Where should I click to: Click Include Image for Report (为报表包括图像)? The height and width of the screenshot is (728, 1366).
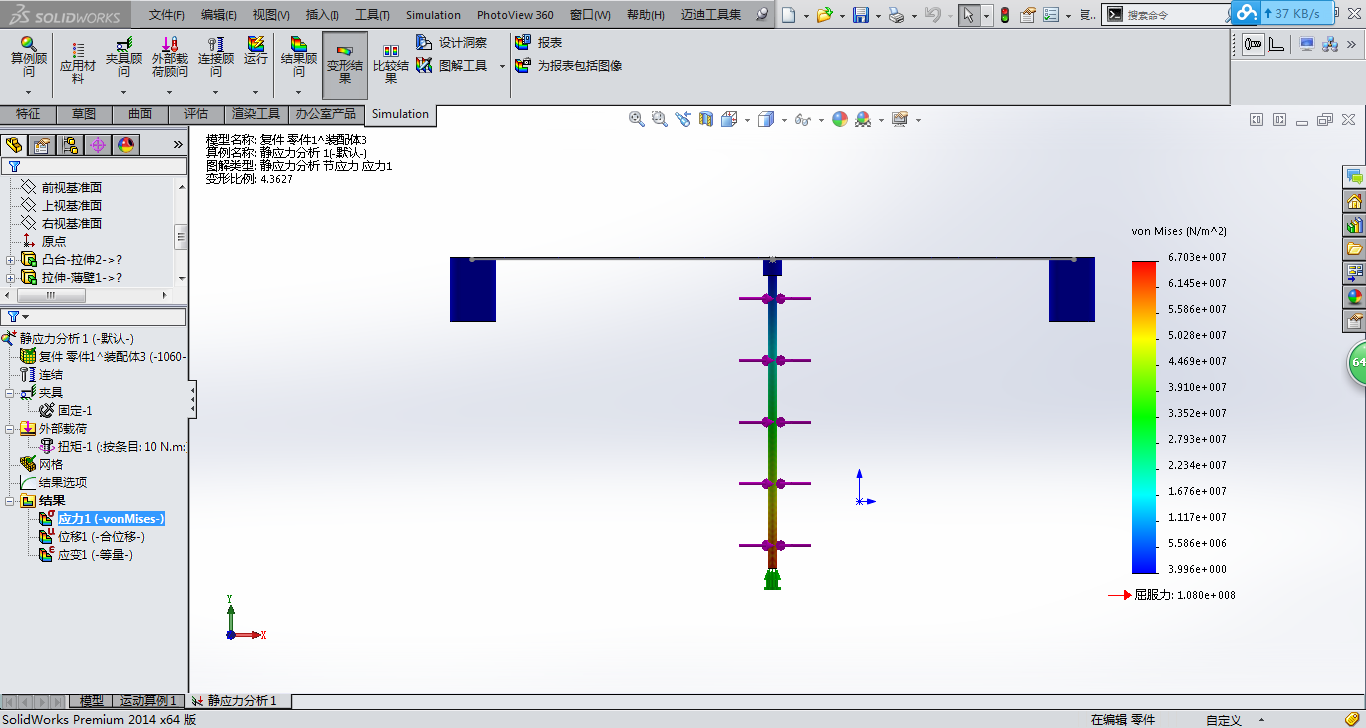(568, 65)
